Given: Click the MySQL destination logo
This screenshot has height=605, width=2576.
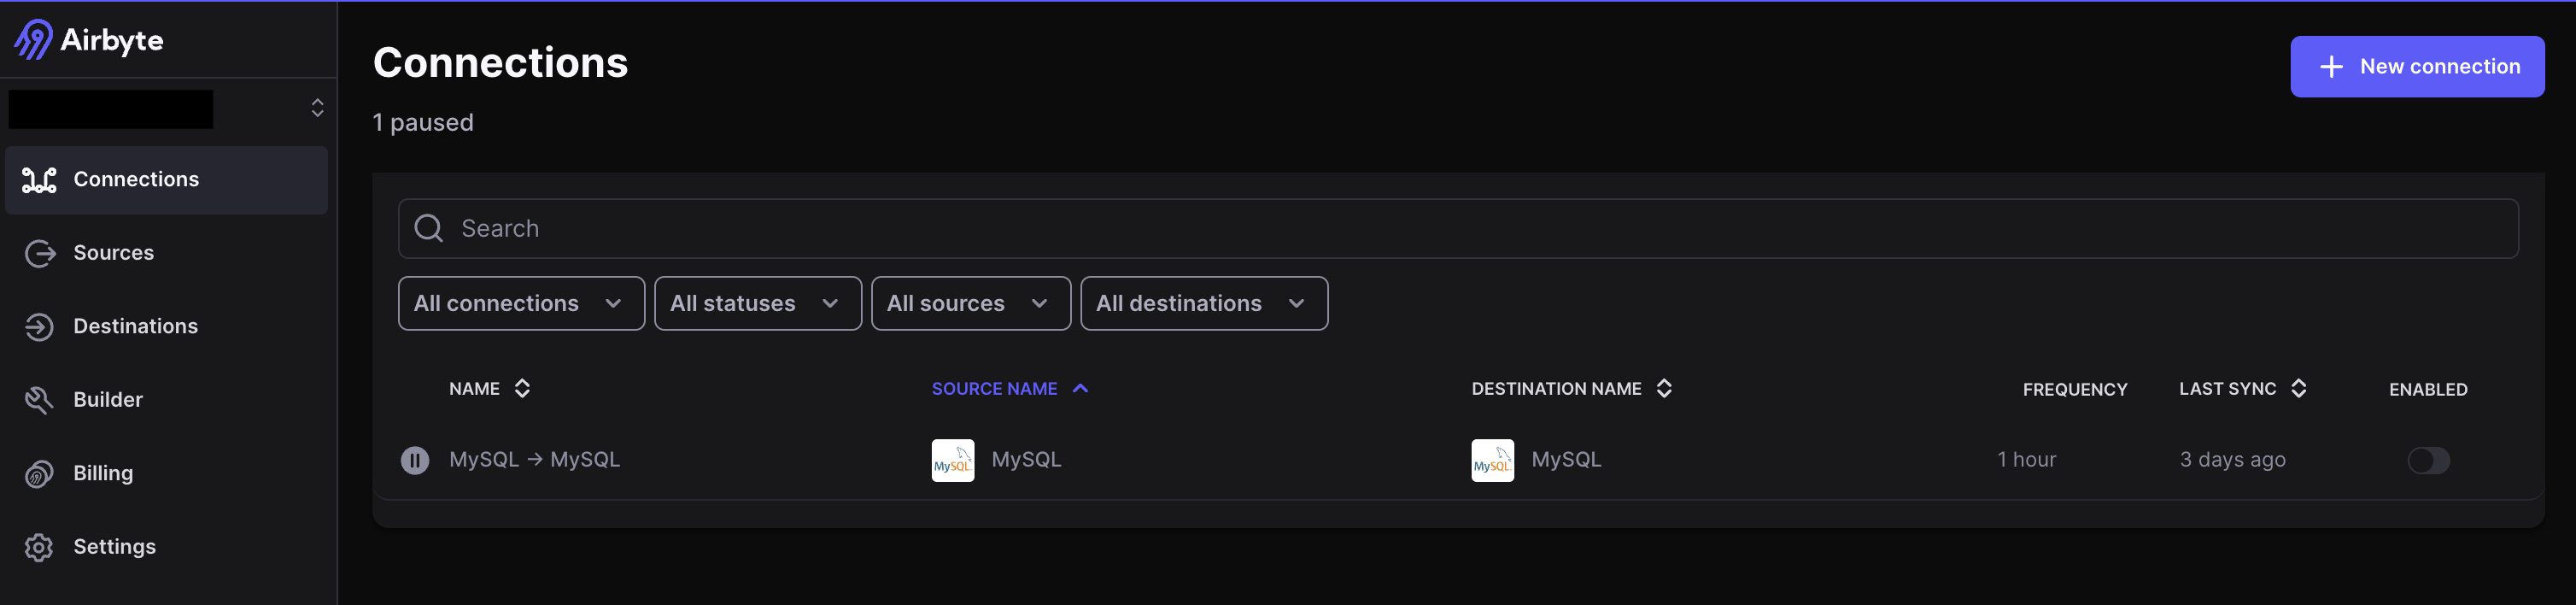Looking at the screenshot, I should [x=1492, y=460].
